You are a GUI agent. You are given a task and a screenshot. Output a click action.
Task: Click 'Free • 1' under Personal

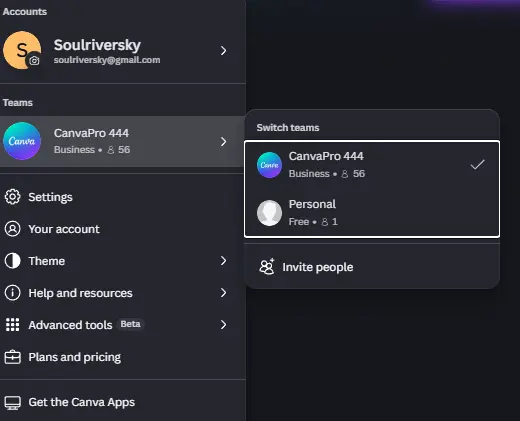click(x=313, y=222)
